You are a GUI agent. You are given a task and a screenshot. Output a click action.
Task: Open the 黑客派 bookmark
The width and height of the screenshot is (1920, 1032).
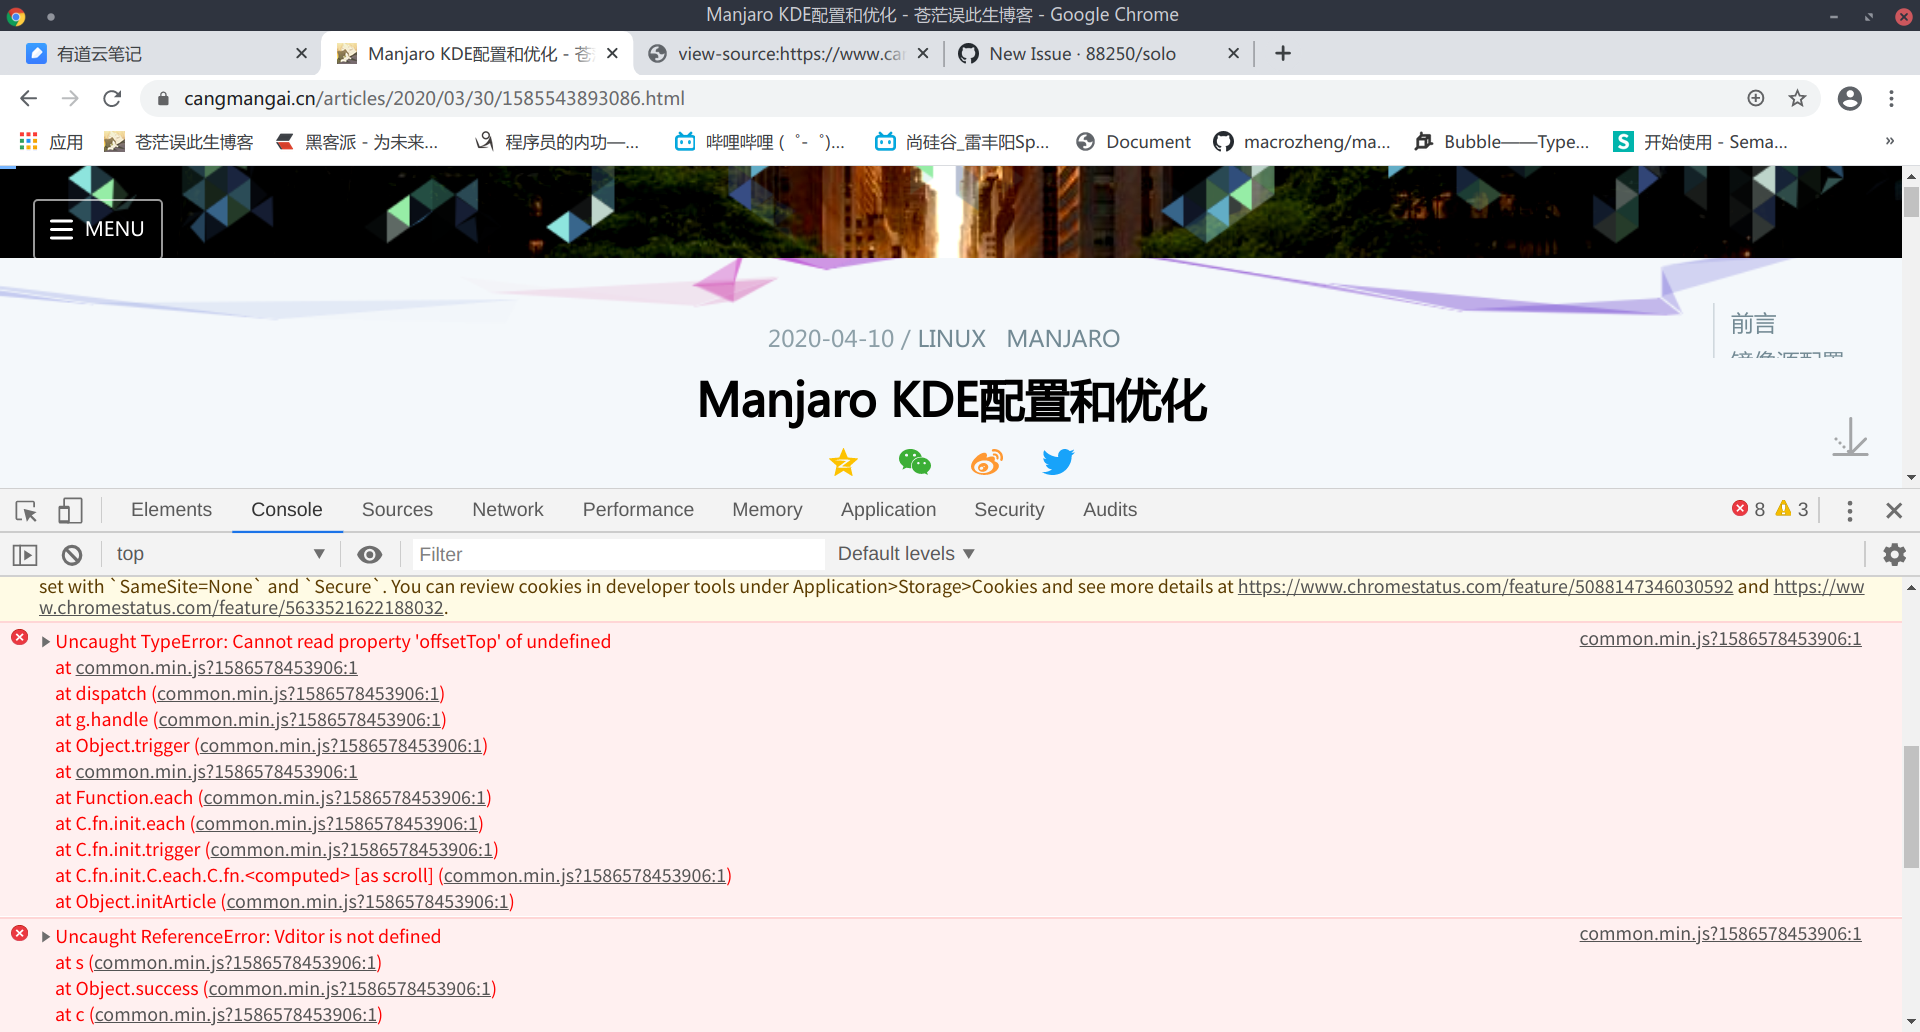click(357, 141)
